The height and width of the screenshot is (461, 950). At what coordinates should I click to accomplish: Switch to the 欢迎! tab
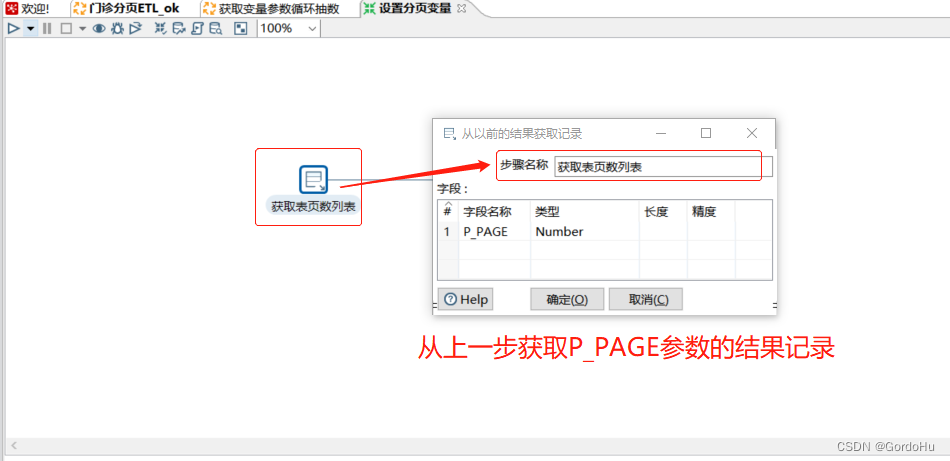point(28,9)
